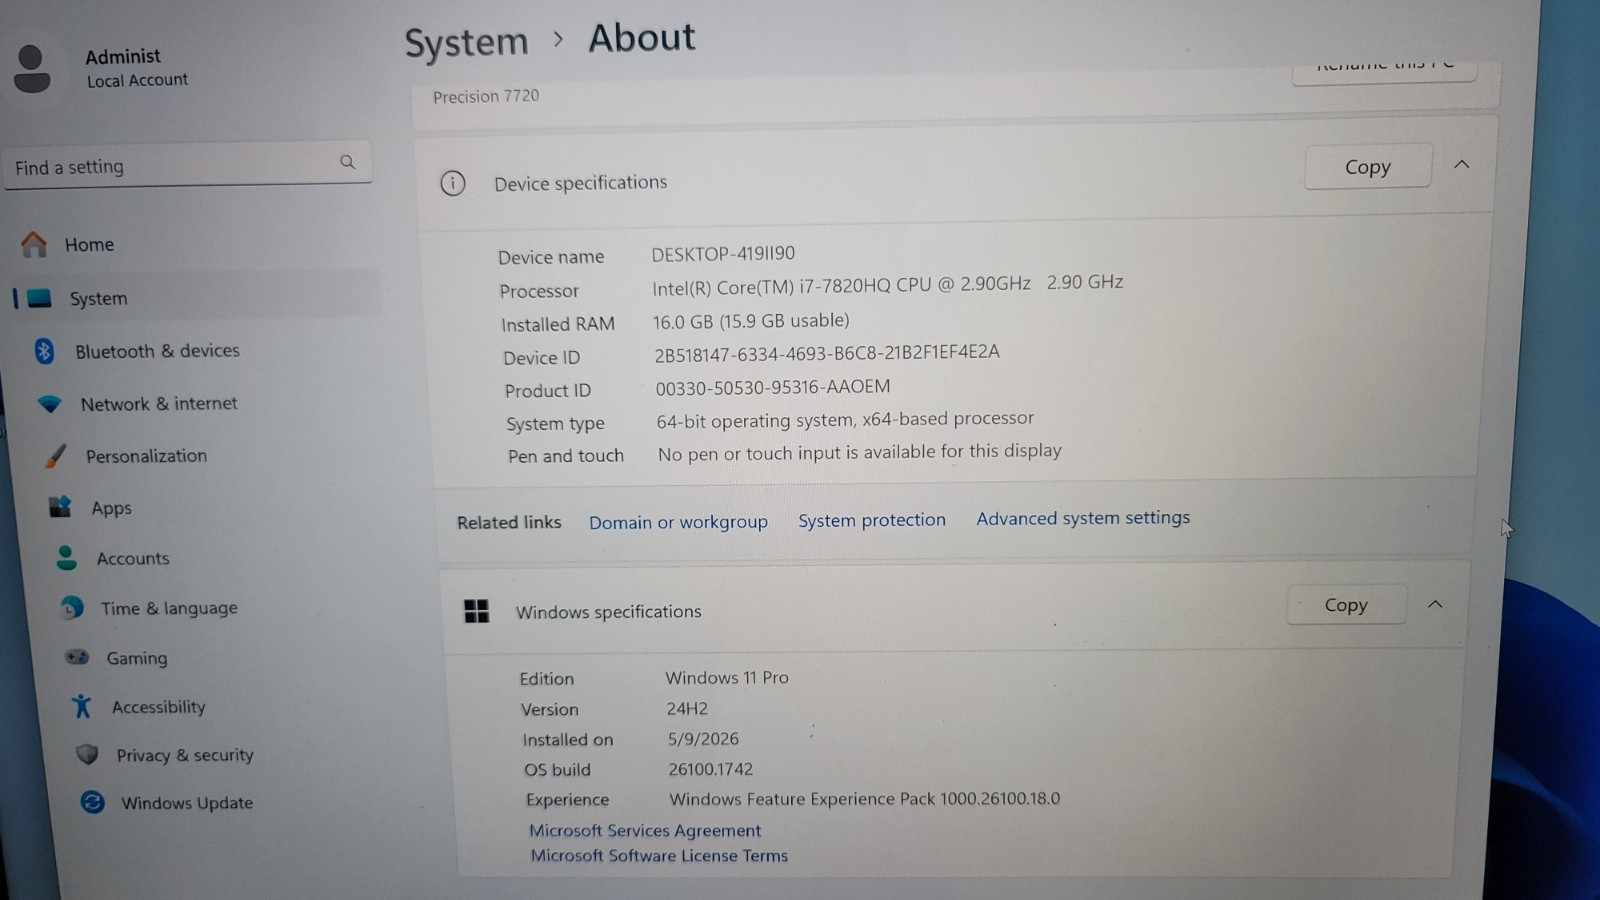Viewport: 1600px width, 900px height.
Task: Click the Time & language globe icon
Action: point(72,608)
